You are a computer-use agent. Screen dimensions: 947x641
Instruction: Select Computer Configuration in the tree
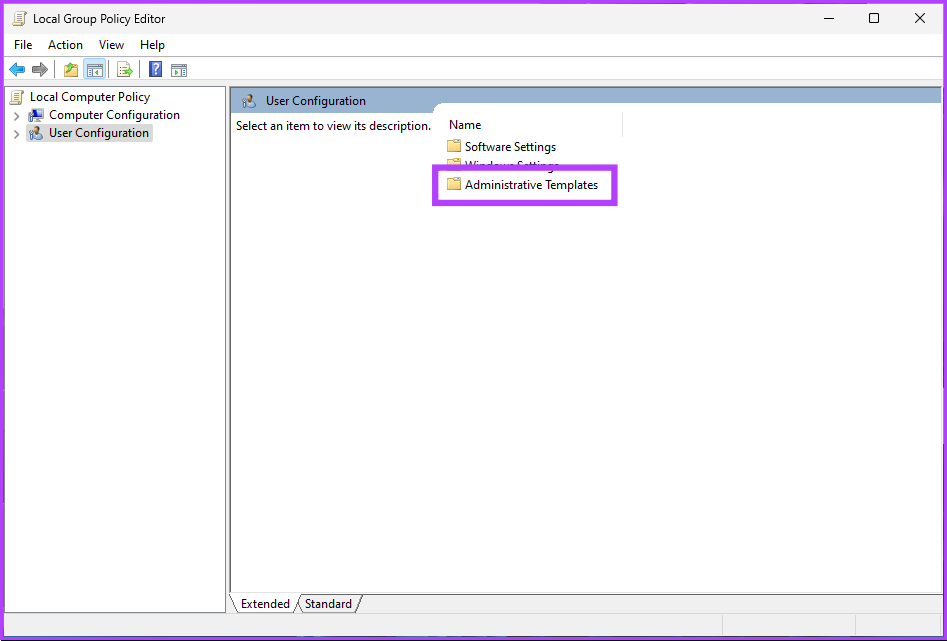click(x=114, y=115)
